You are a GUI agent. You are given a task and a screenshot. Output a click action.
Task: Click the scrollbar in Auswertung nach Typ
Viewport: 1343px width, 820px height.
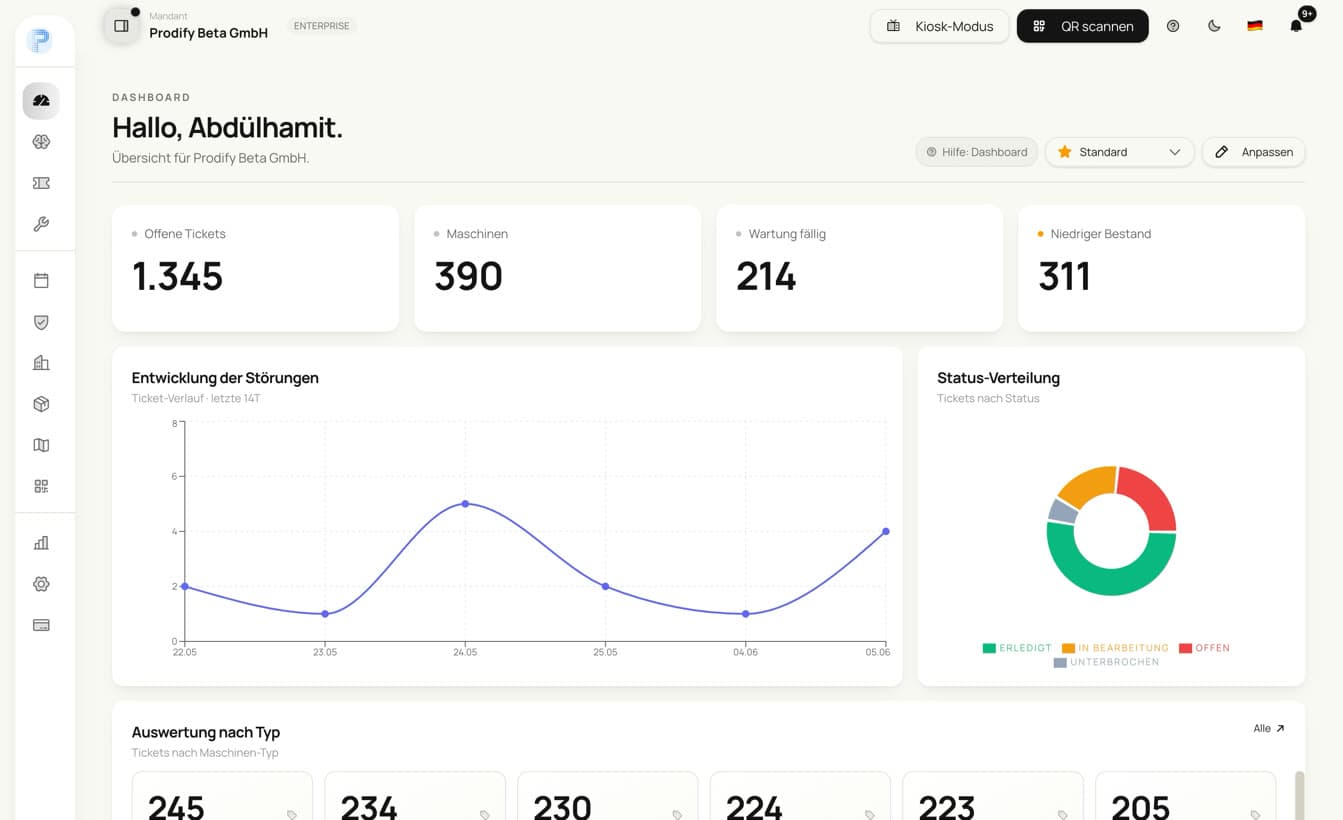click(1299, 795)
